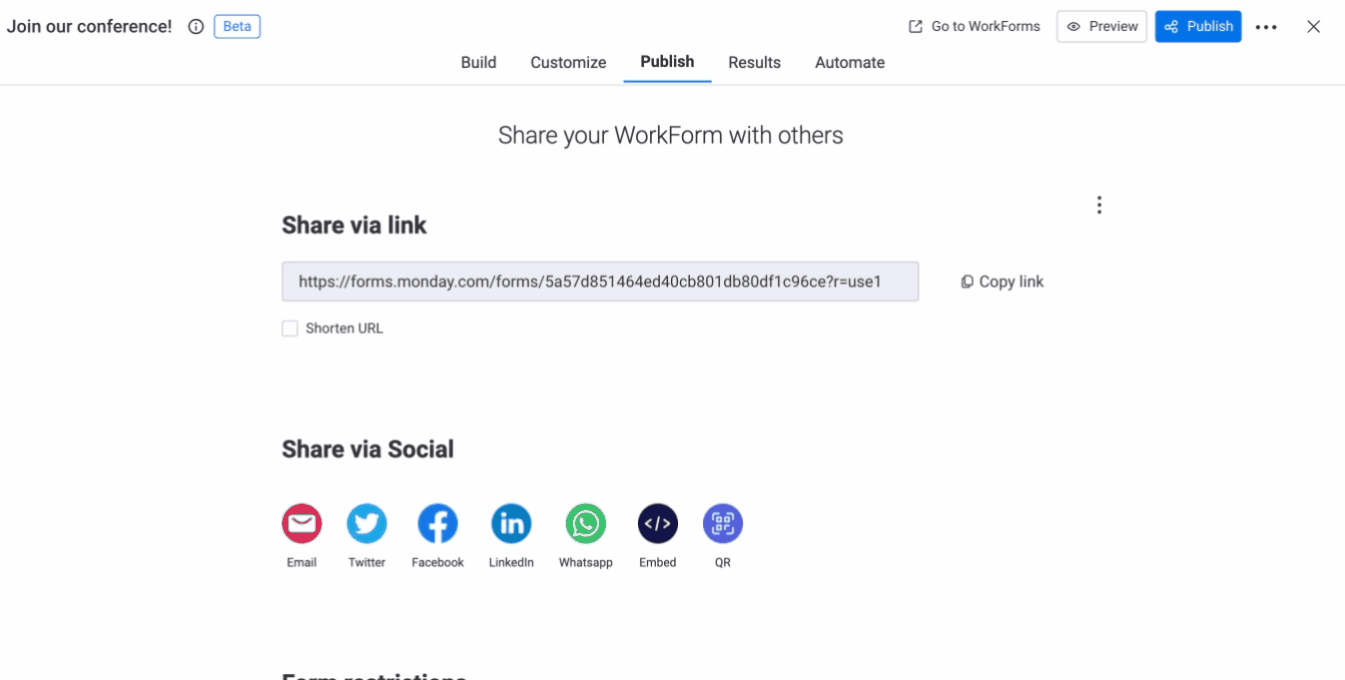Open the form Preview

pos(1102,27)
